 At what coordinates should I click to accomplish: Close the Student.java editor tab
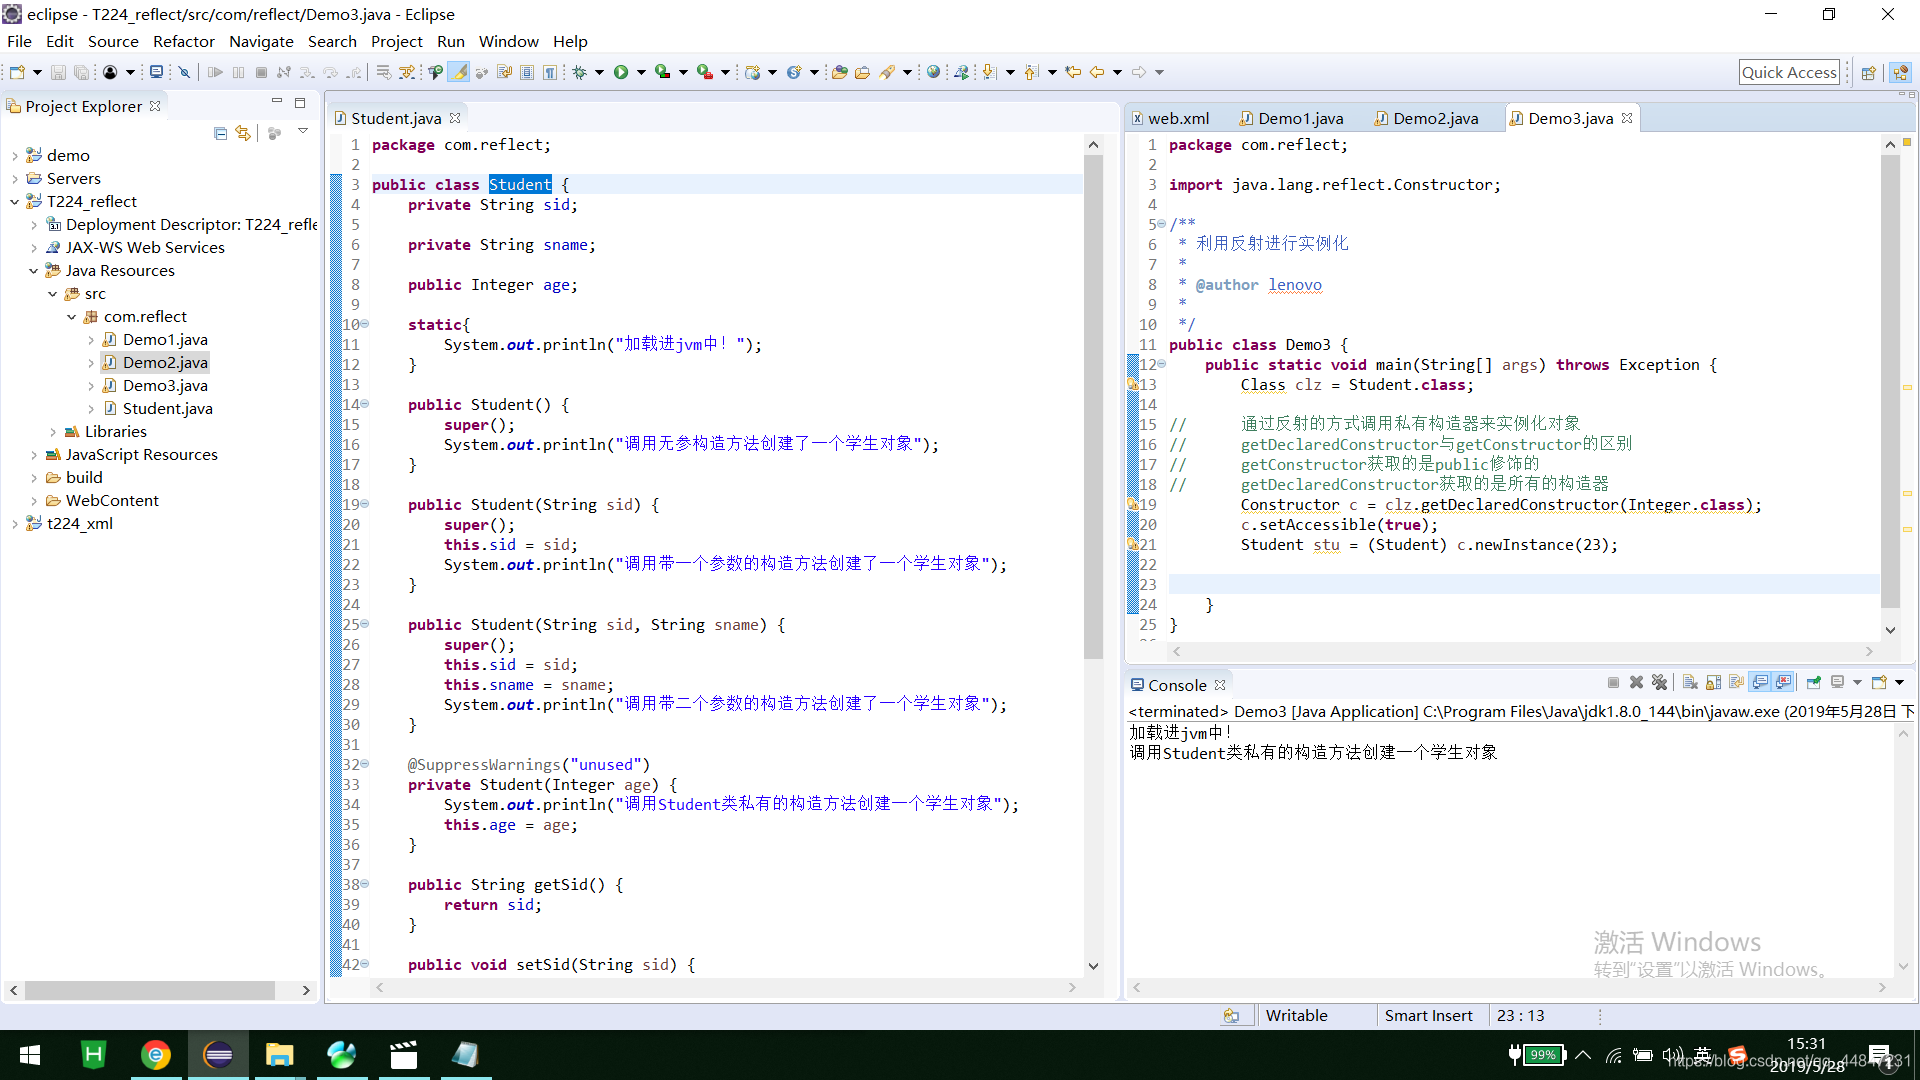(455, 118)
